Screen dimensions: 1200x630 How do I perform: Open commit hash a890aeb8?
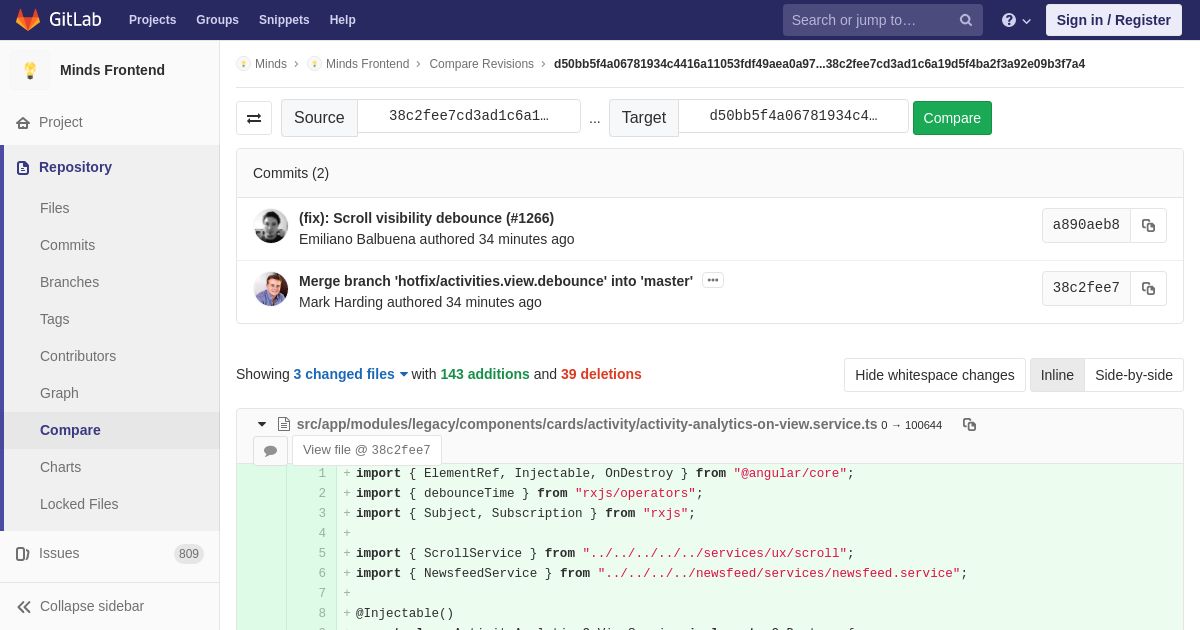click(1086, 225)
